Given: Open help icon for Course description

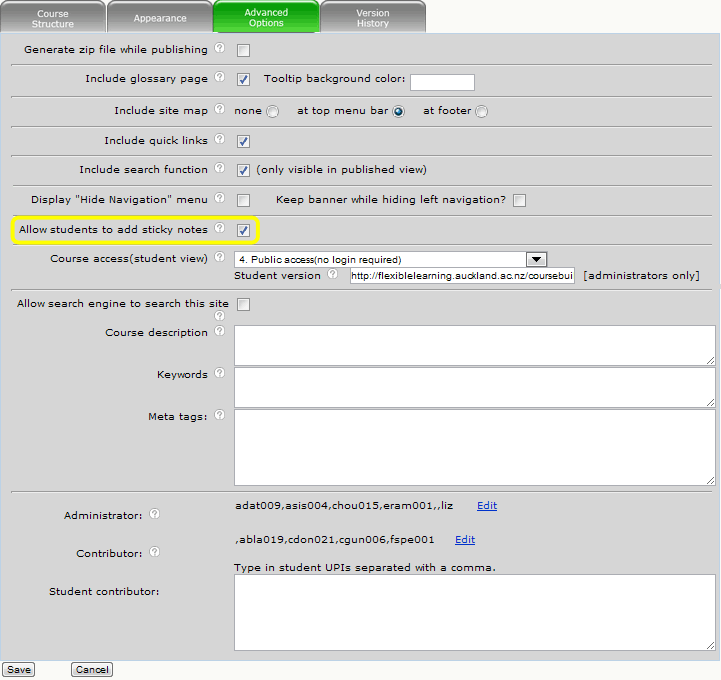Looking at the screenshot, I should (x=220, y=331).
